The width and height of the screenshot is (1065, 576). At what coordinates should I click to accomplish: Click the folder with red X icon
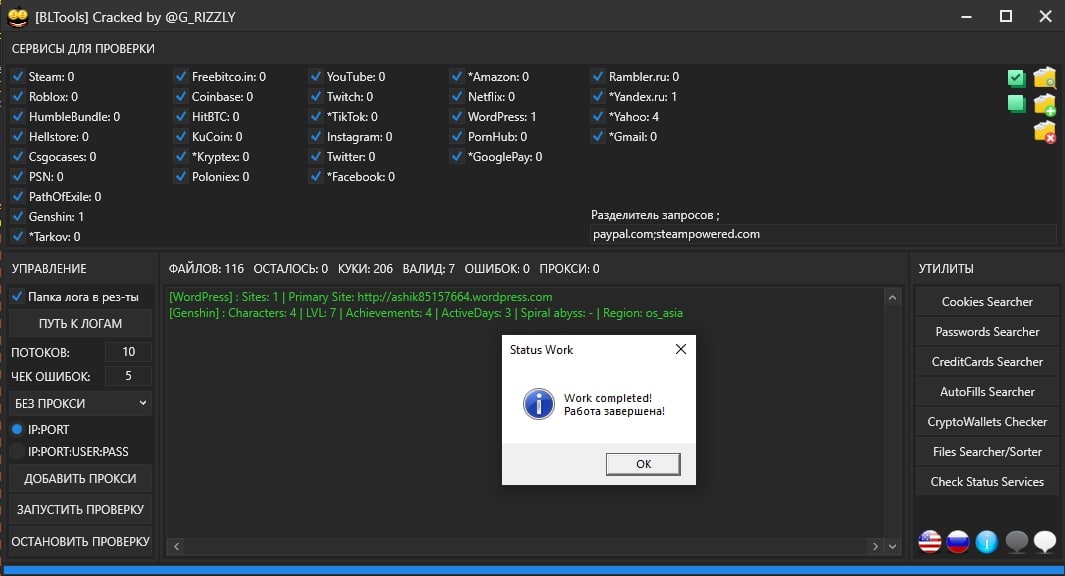tap(1045, 132)
